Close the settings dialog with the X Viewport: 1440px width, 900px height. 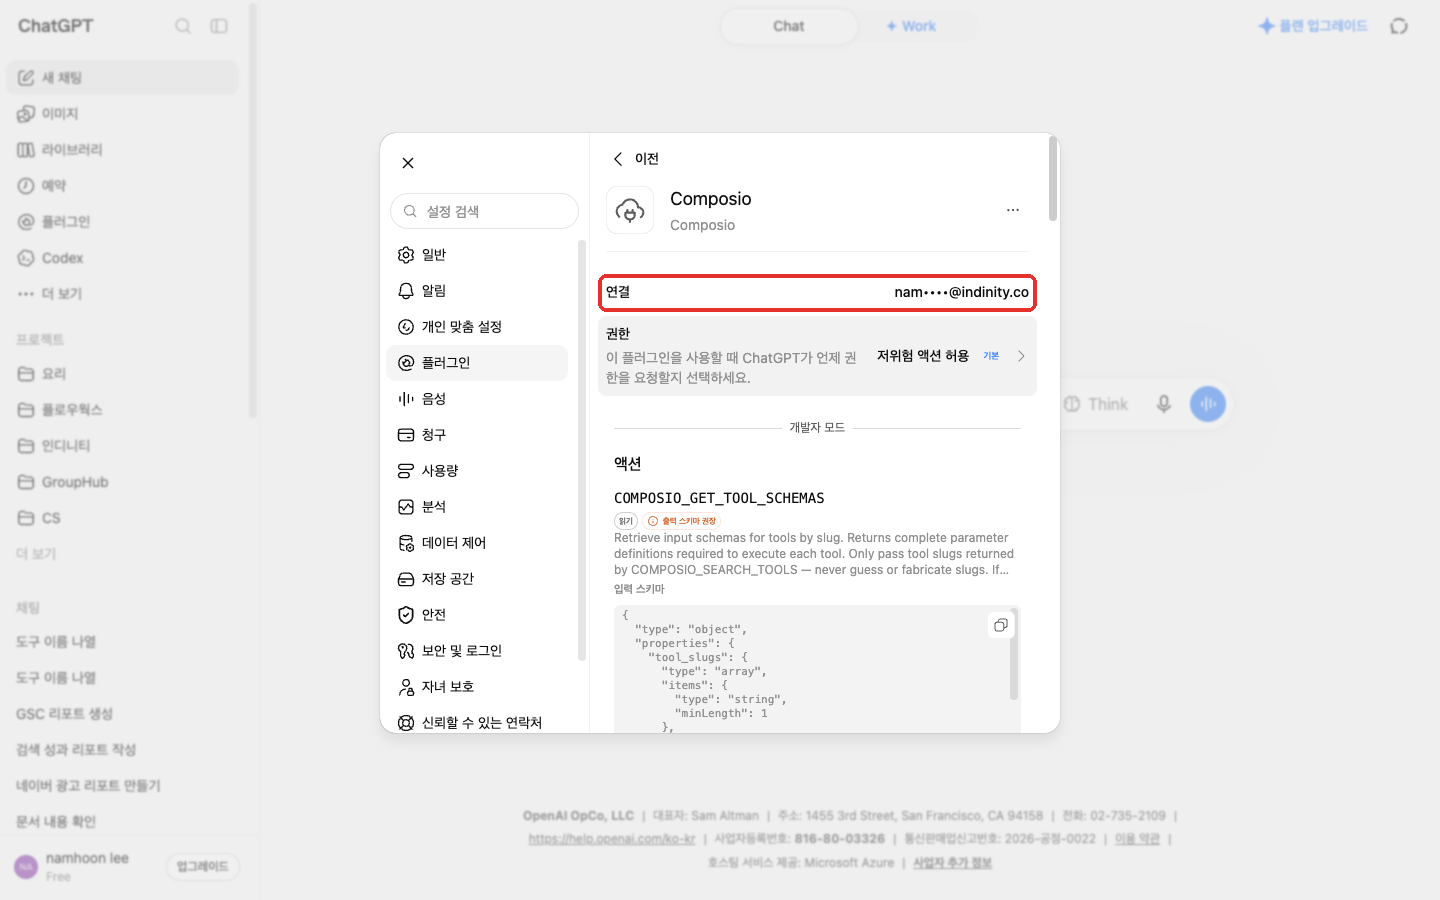pos(408,163)
